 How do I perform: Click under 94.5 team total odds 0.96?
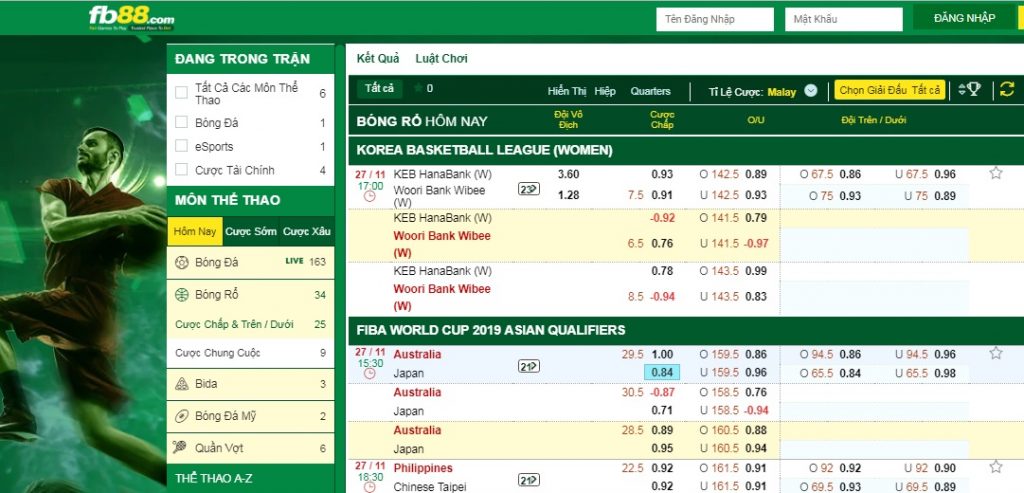click(x=945, y=354)
